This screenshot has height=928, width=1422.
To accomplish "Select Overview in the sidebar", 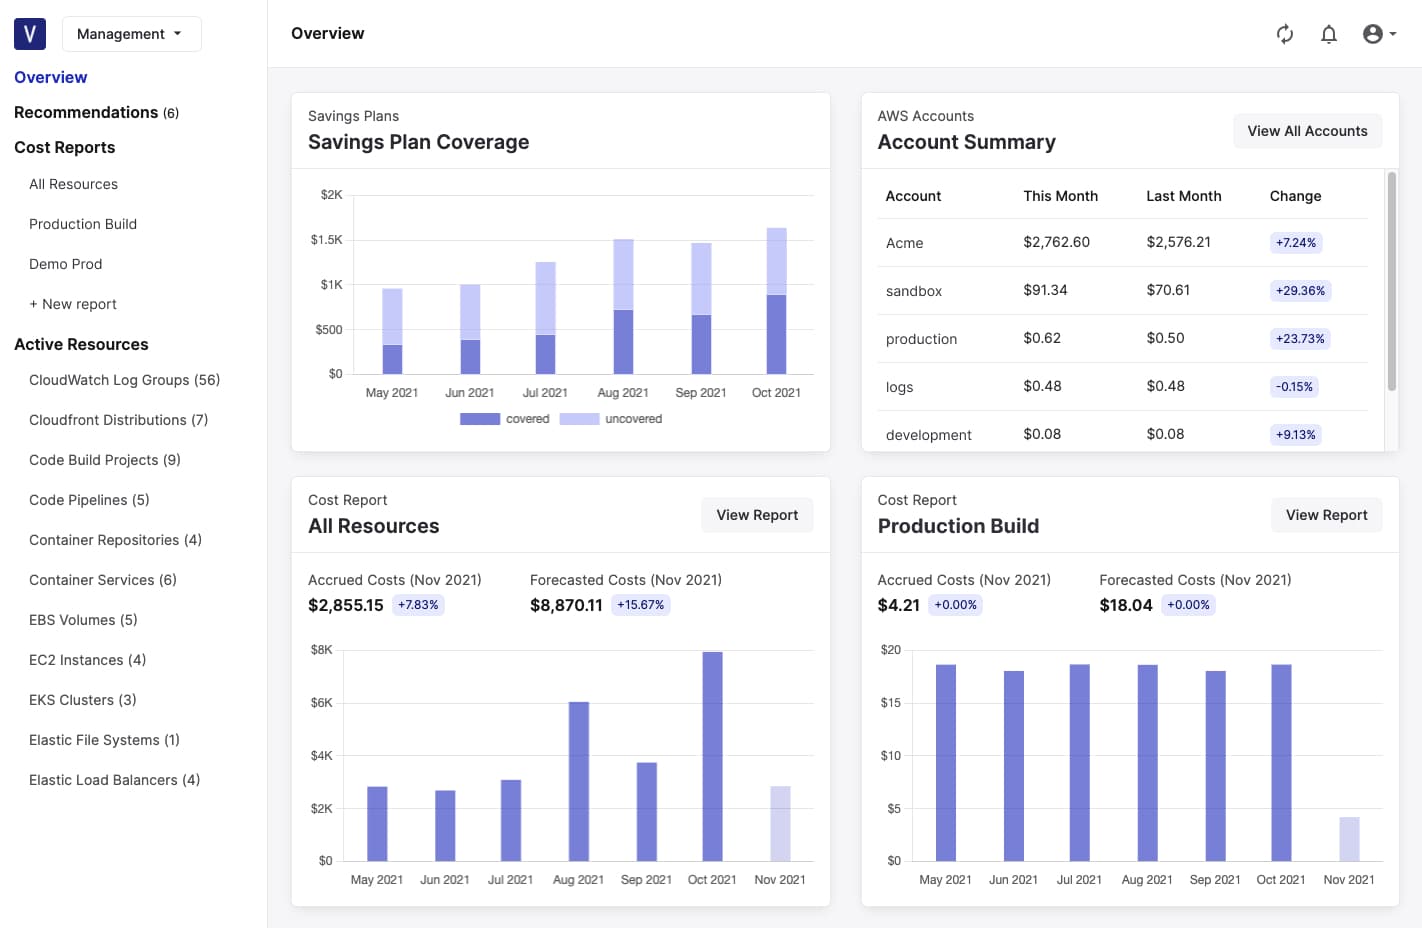I will point(50,77).
